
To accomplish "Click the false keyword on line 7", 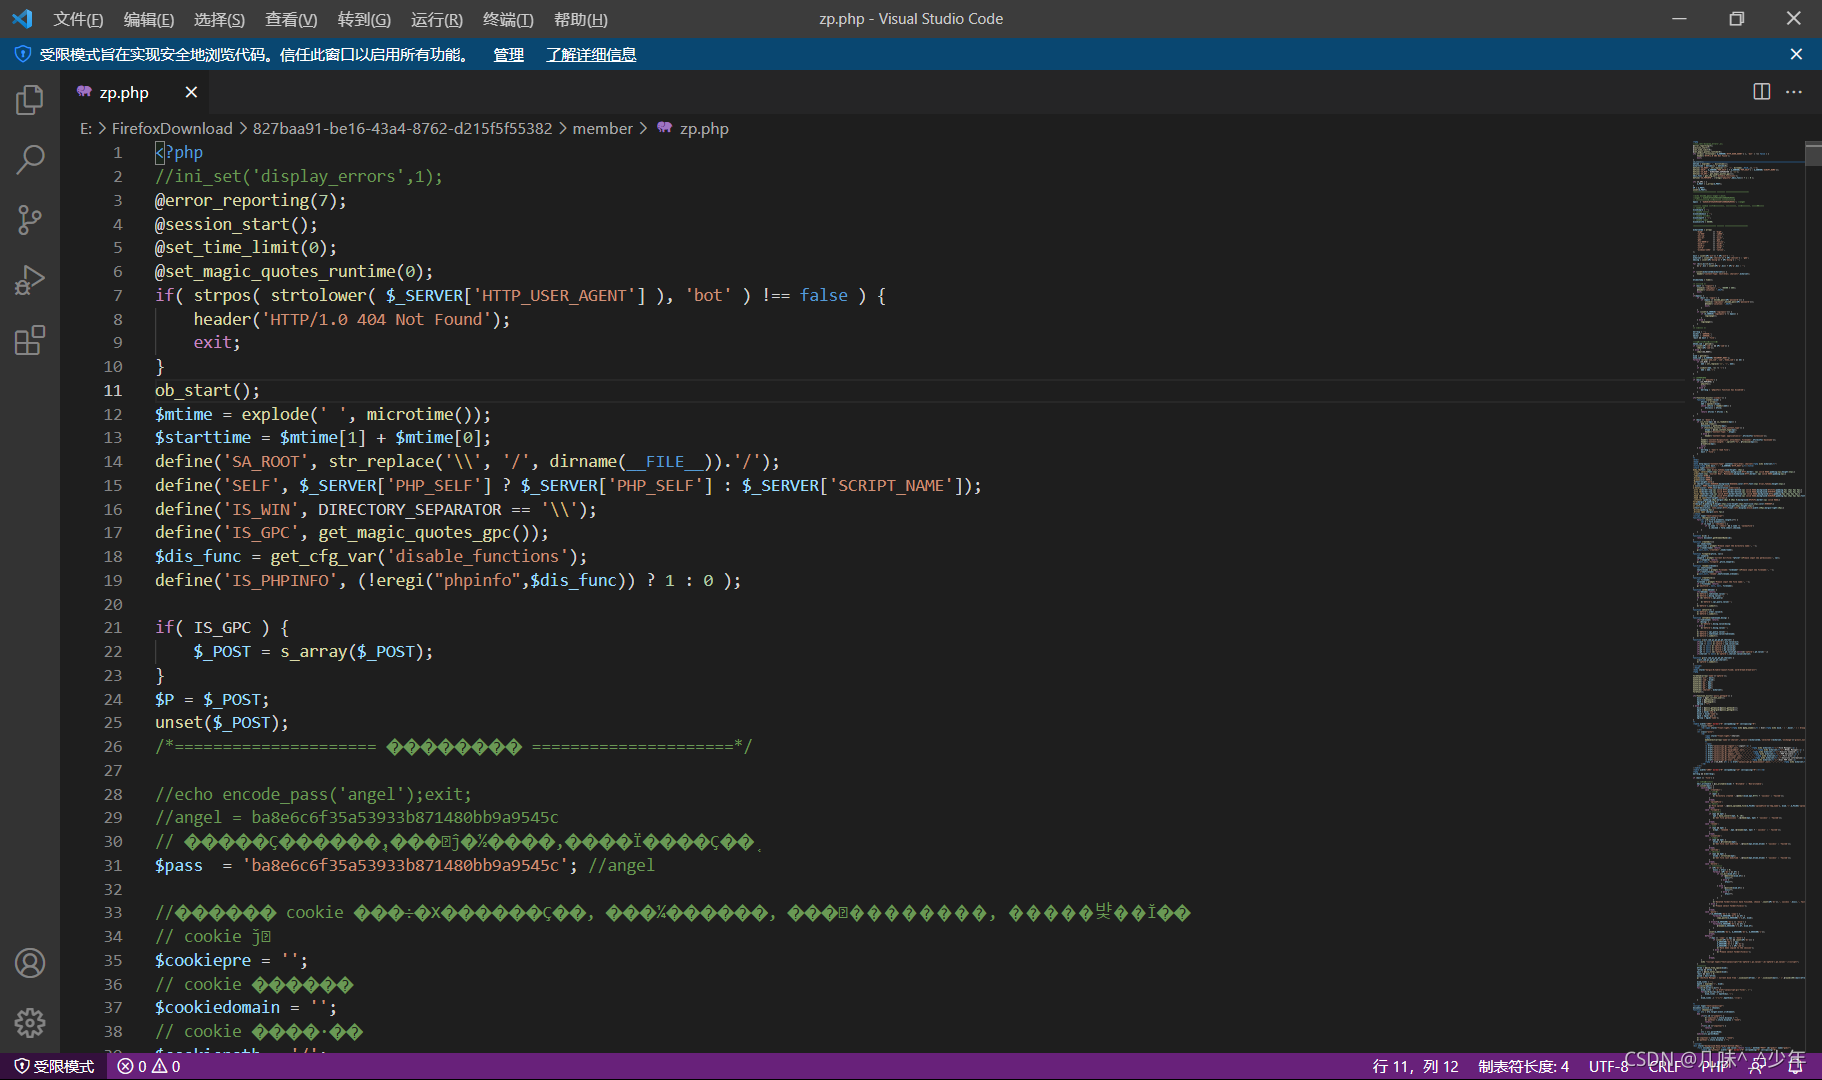I will (x=824, y=295).
